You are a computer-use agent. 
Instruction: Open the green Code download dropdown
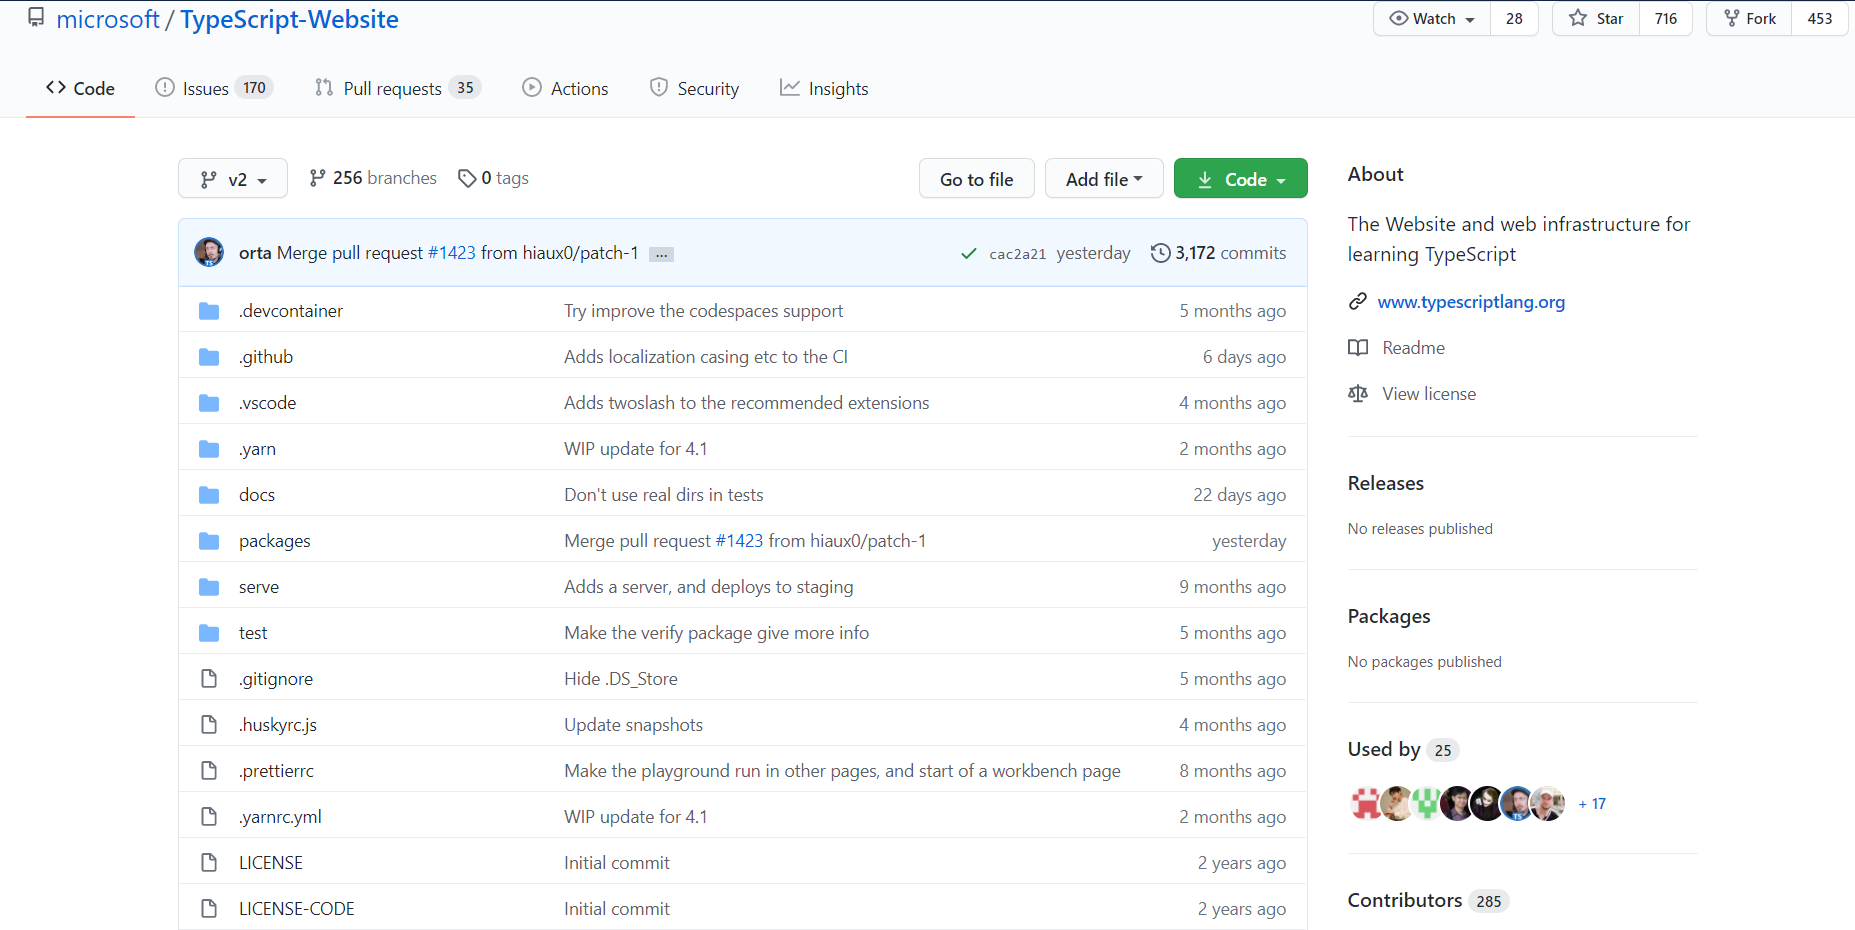tap(1240, 178)
